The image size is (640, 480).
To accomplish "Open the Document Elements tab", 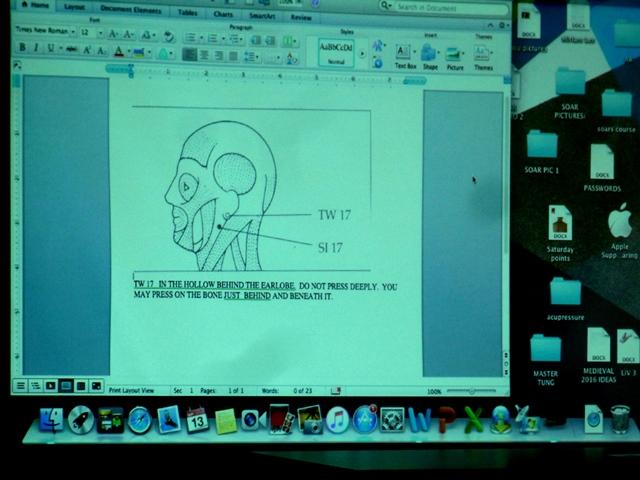I will click(x=130, y=7).
